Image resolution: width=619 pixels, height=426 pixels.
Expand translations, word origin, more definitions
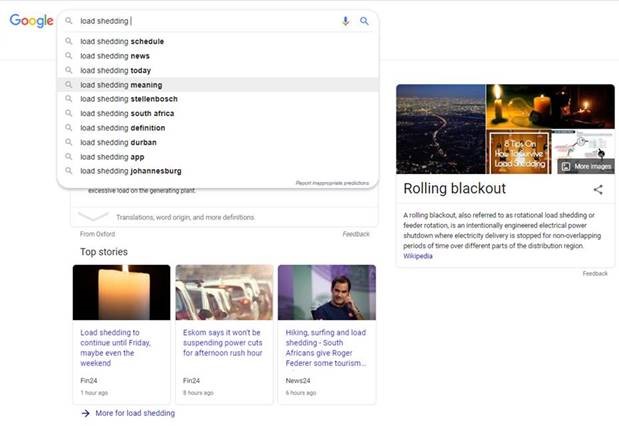(93, 217)
